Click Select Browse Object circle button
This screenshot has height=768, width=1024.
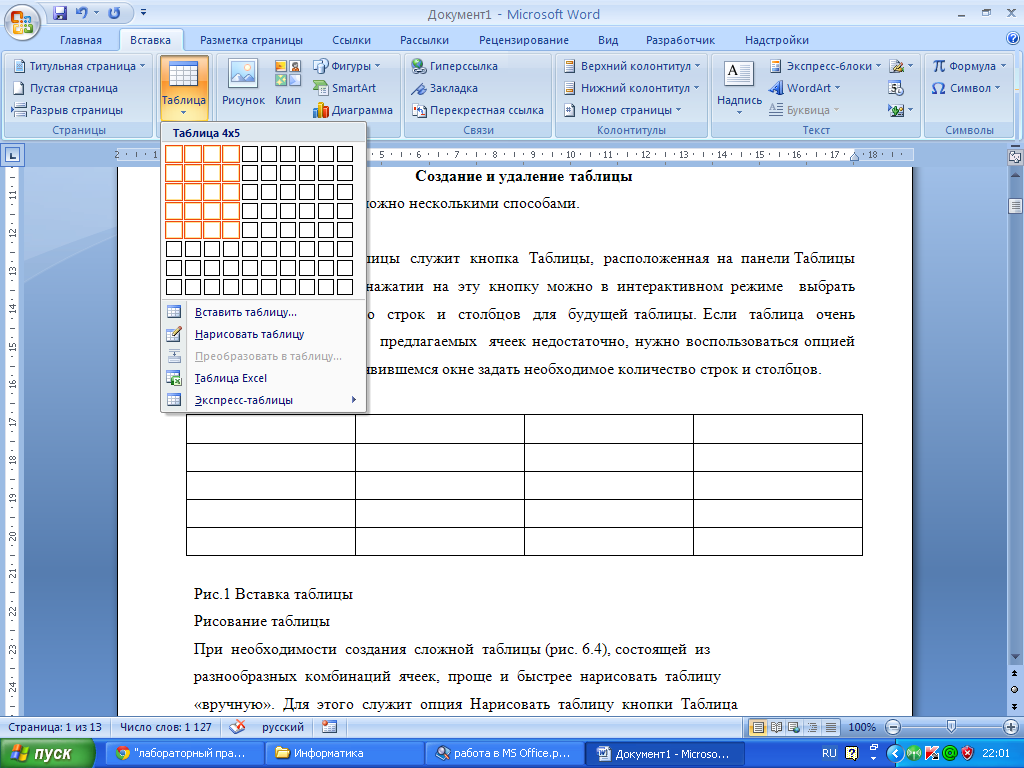point(1015,689)
